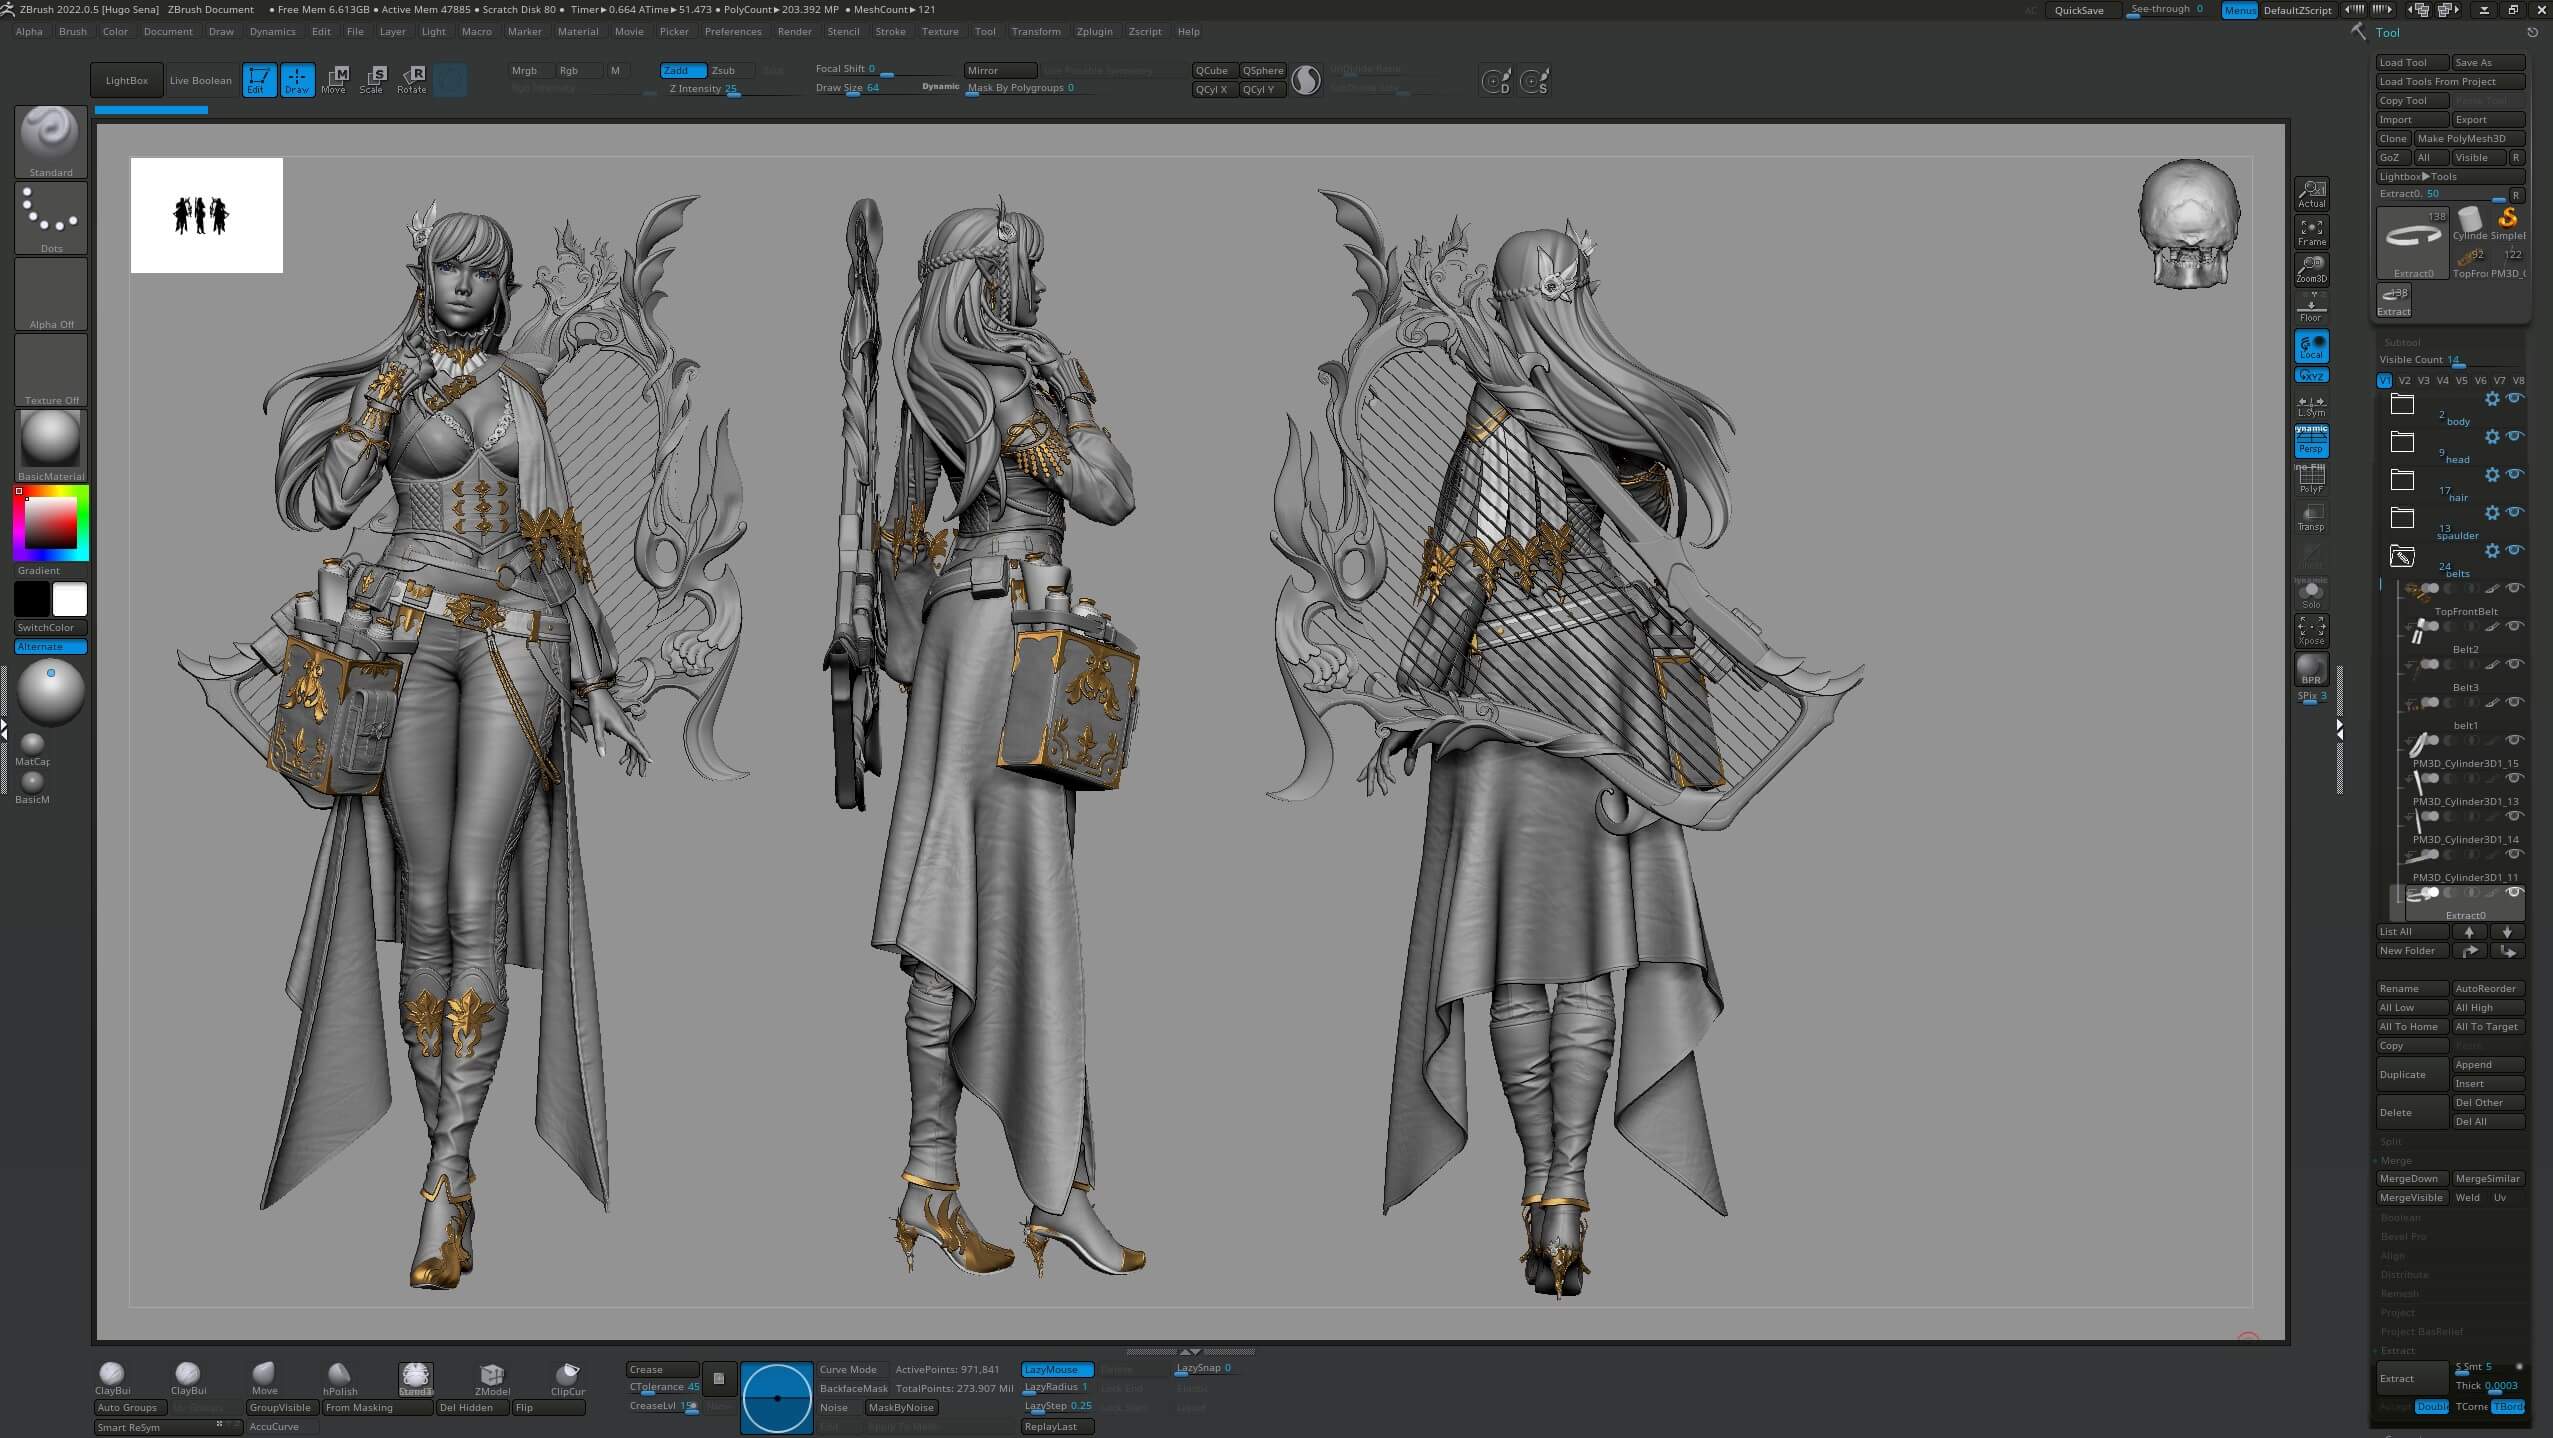The height and width of the screenshot is (1438, 2553).
Task: Pick a color in the color picker square
Action: tap(51, 522)
